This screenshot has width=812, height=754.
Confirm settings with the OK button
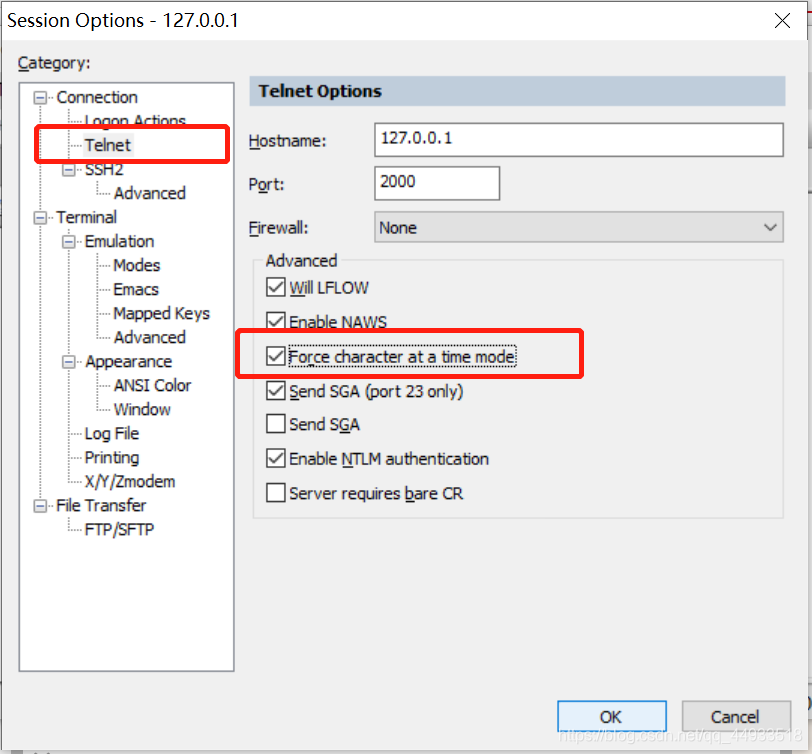(x=611, y=716)
